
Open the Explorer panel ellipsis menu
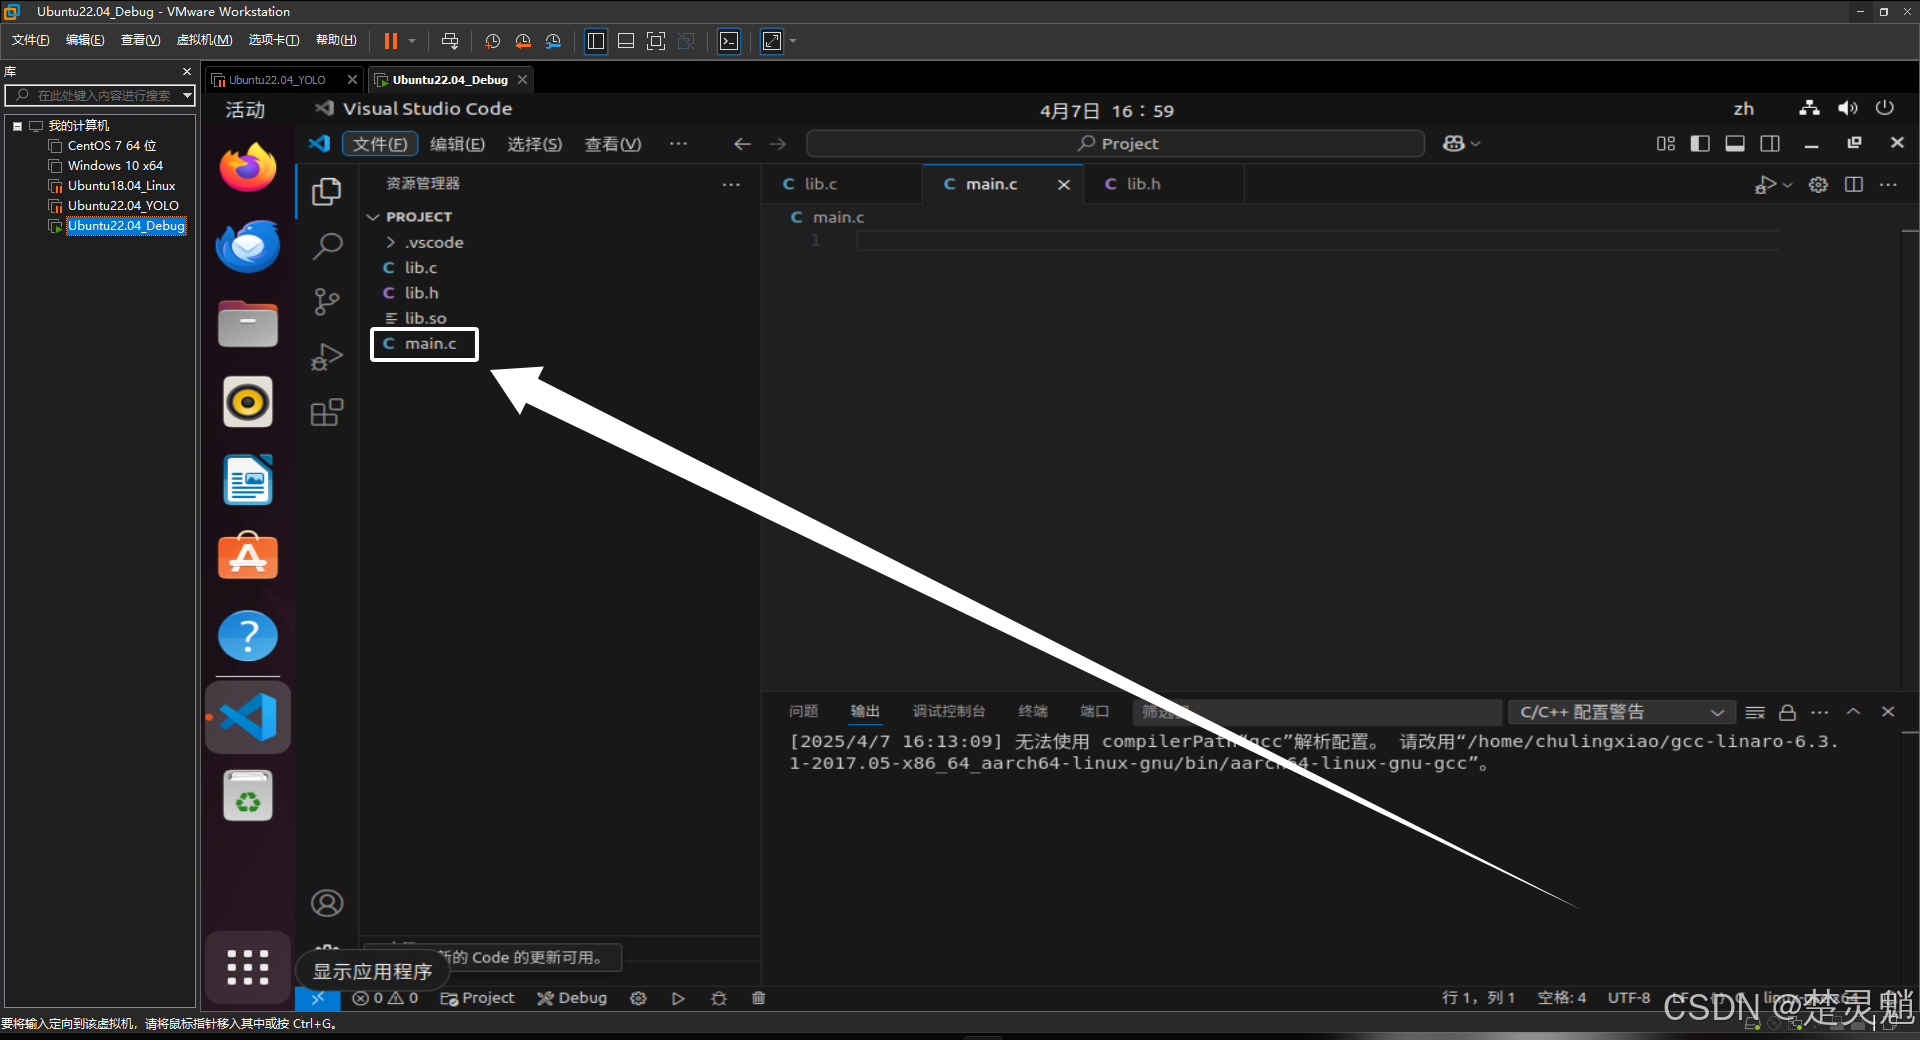(731, 184)
